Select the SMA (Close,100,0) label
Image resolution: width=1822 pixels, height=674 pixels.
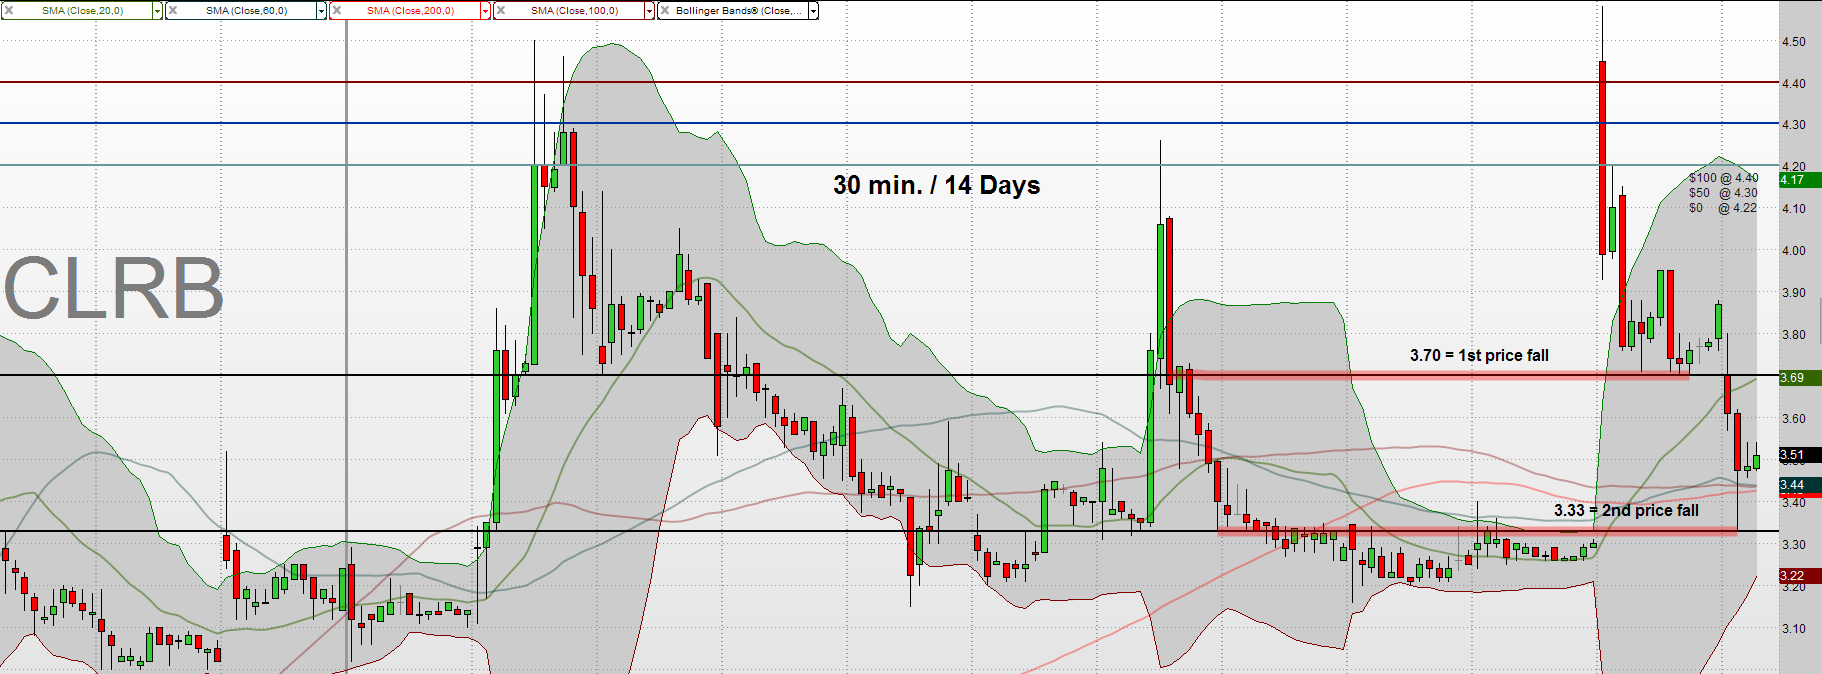pos(574,11)
